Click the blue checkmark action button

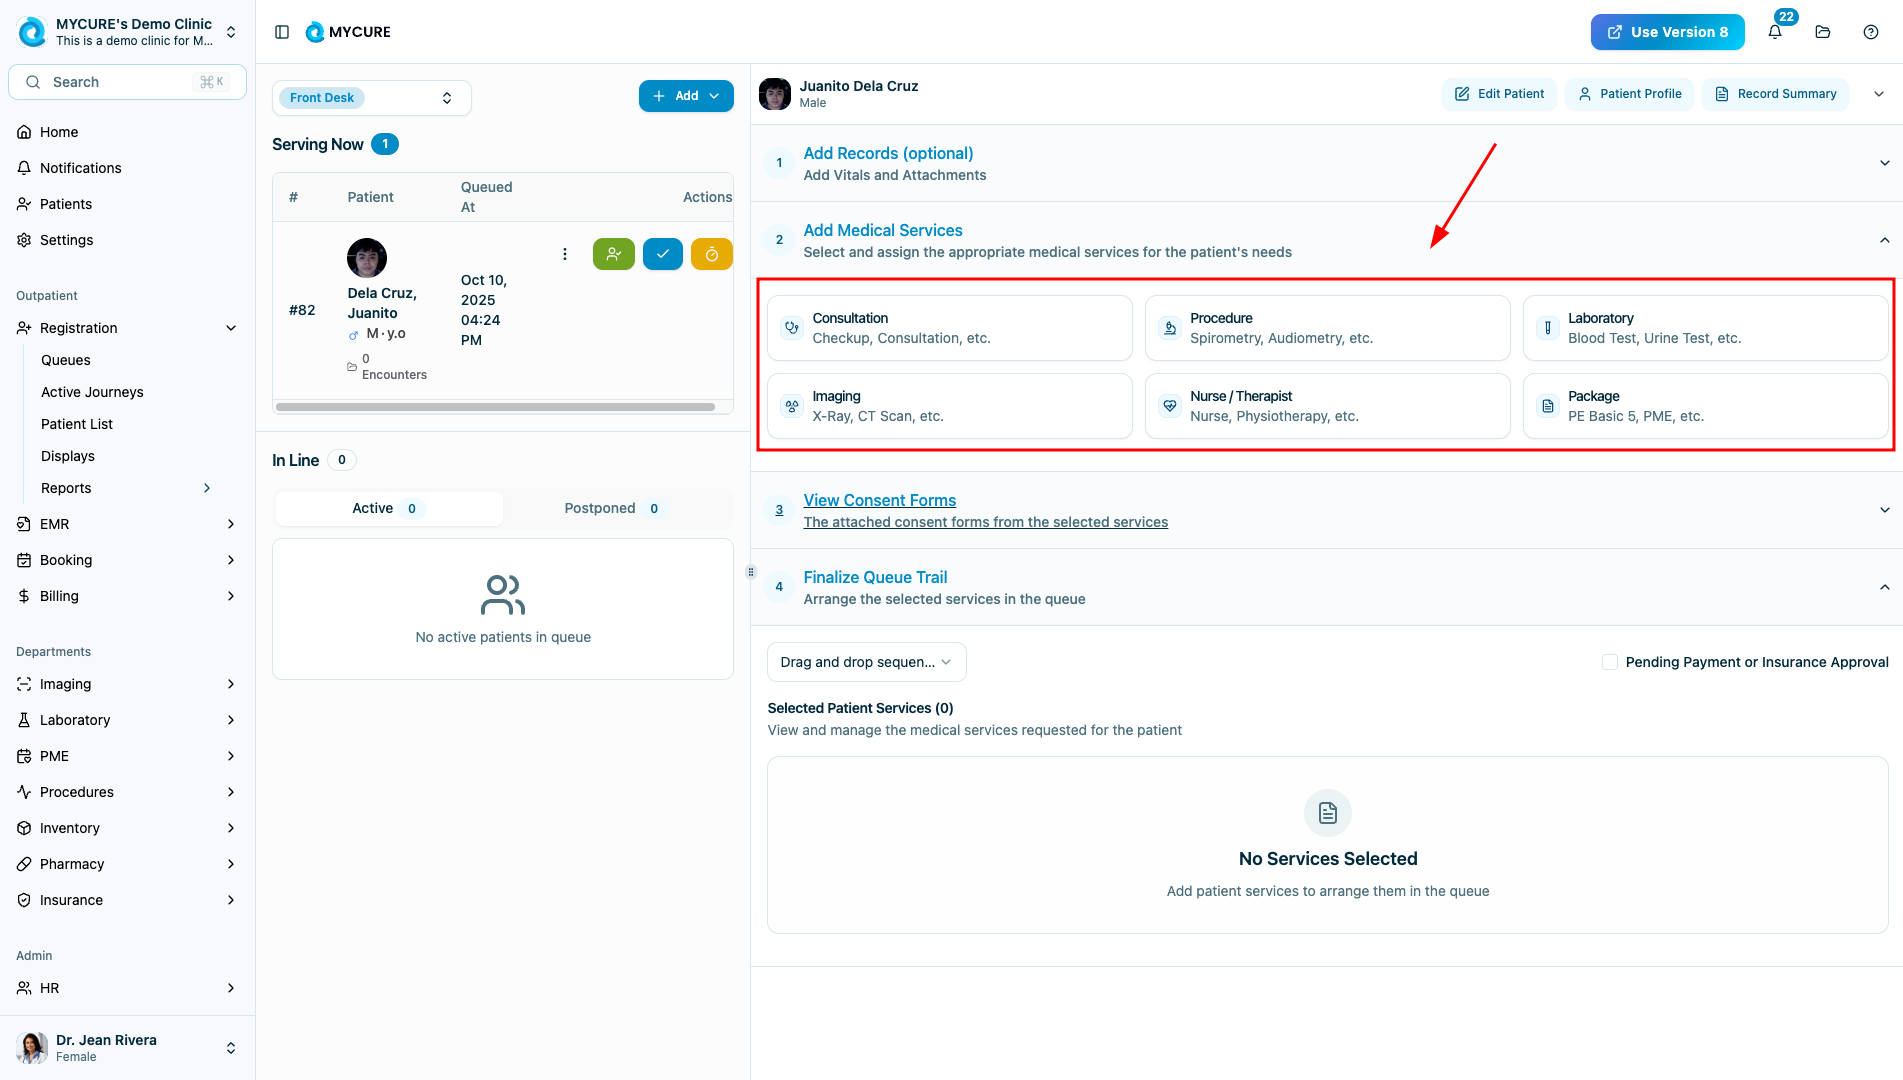[662, 254]
